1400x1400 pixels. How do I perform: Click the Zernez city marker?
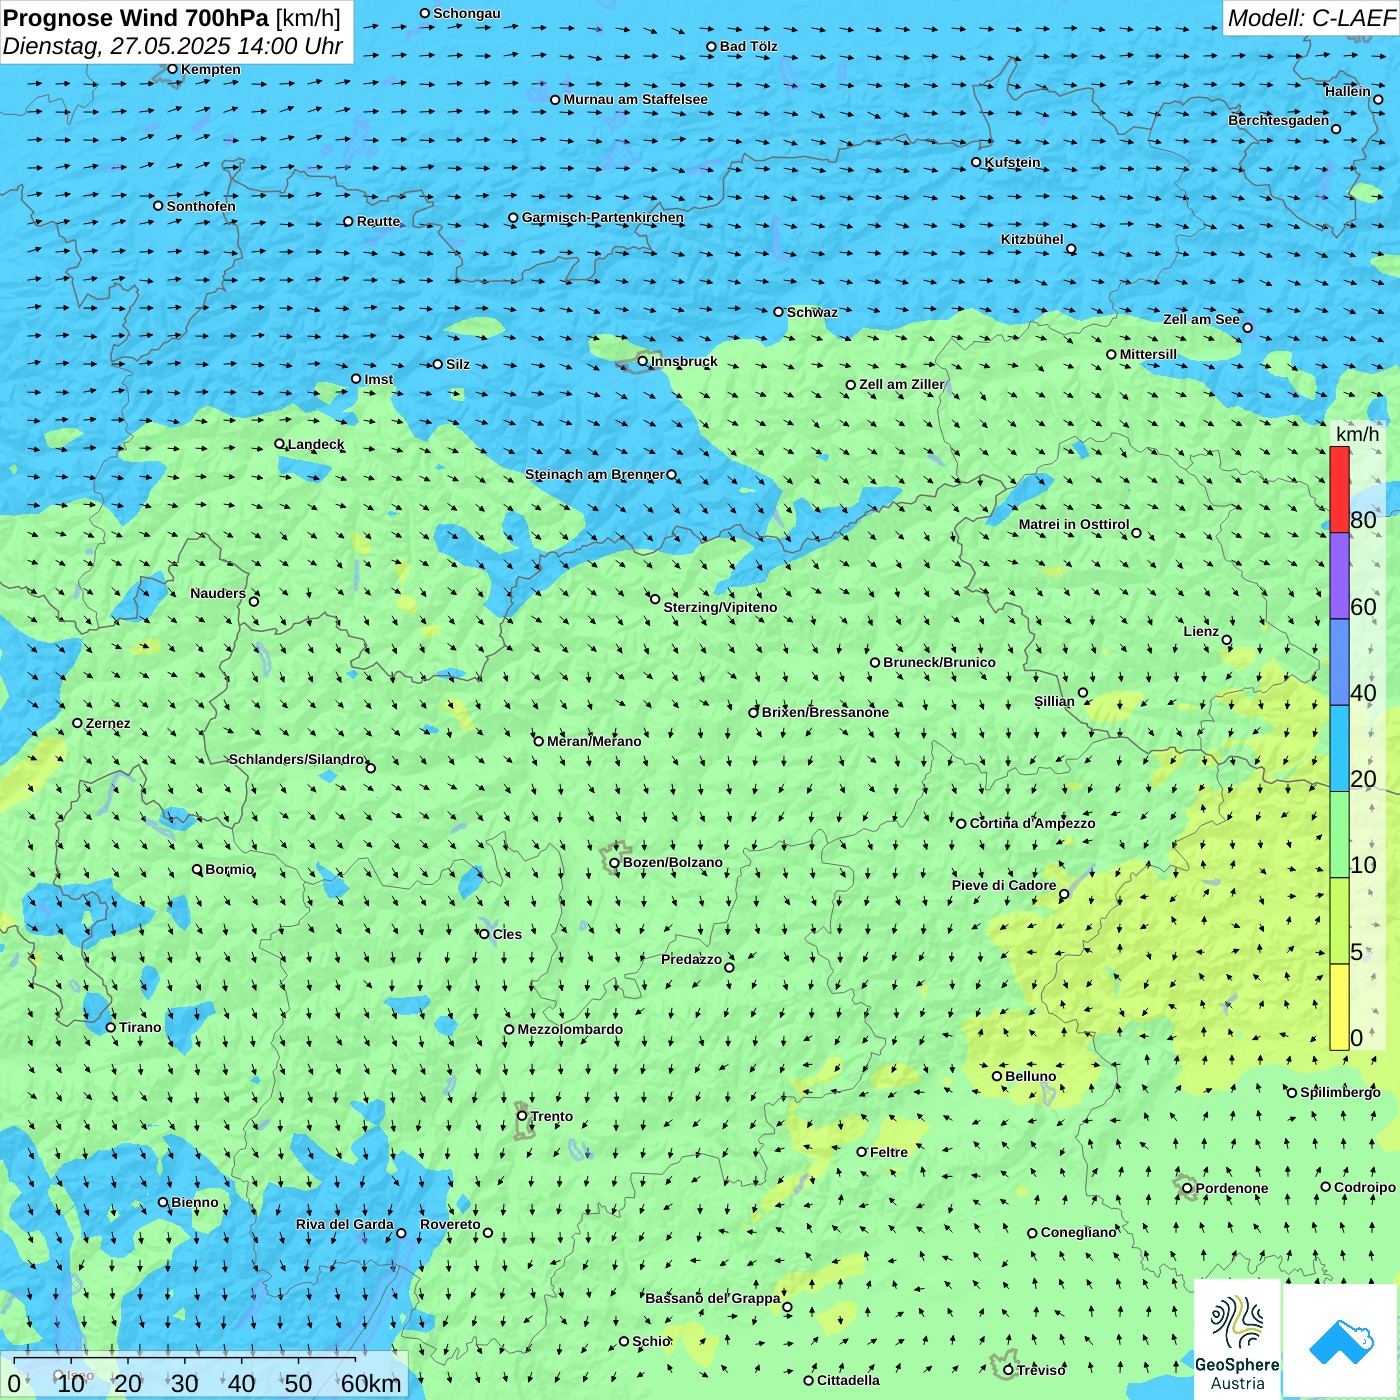(78, 723)
